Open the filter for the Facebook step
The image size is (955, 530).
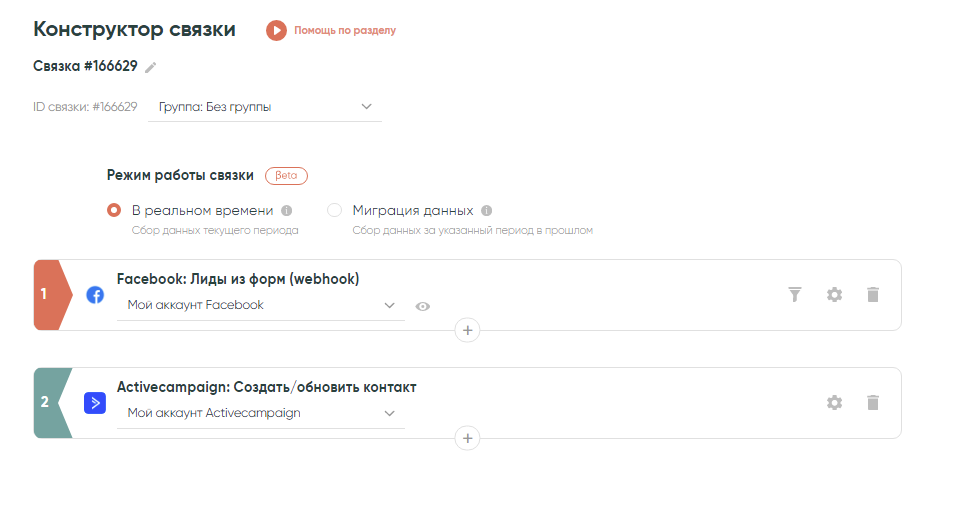point(795,294)
